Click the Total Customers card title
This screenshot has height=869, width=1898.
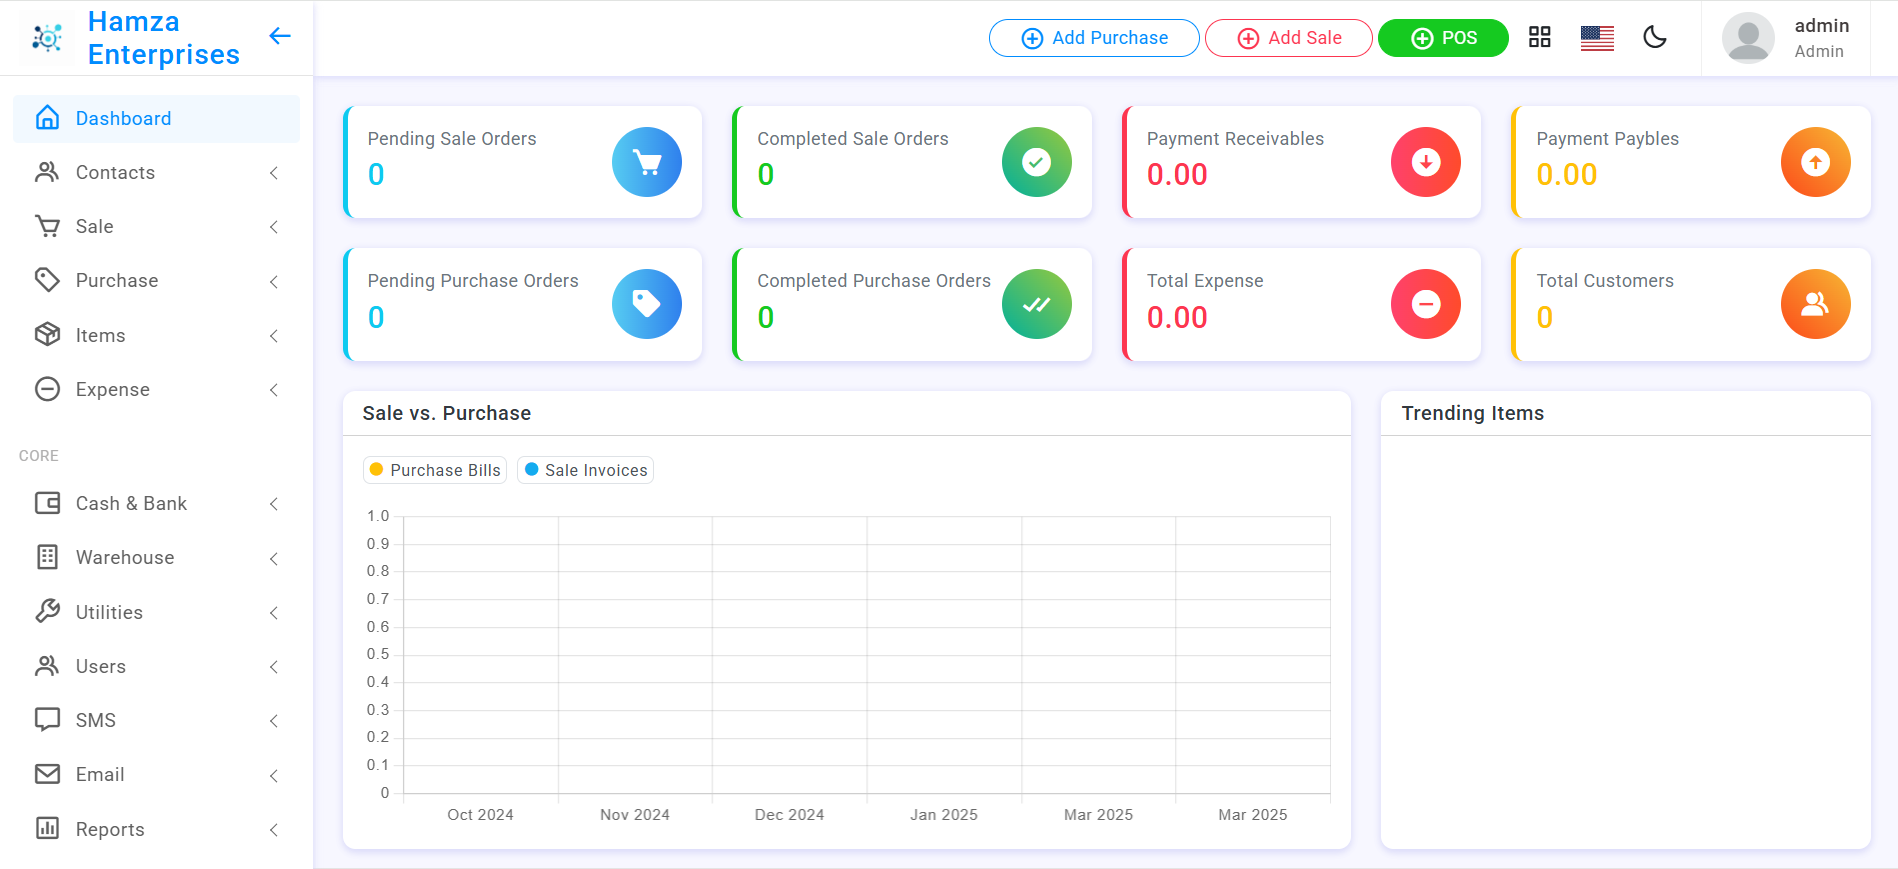click(1605, 281)
